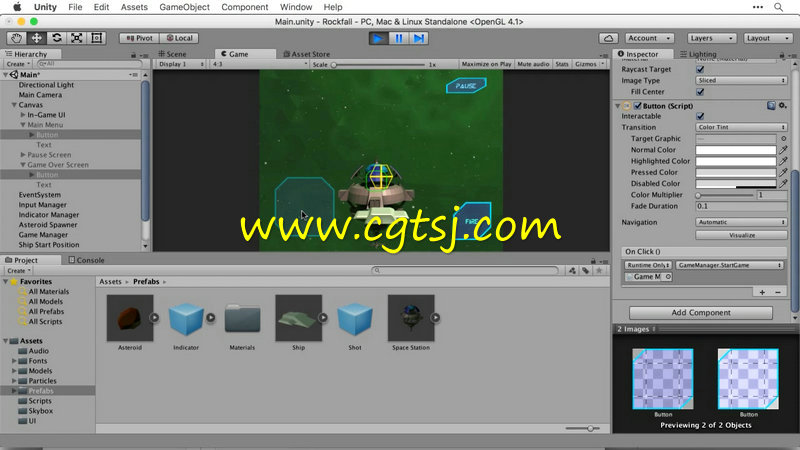Image resolution: width=800 pixels, height=450 pixels.
Task: Open the GameObject menu
Action: pos(184,7)
